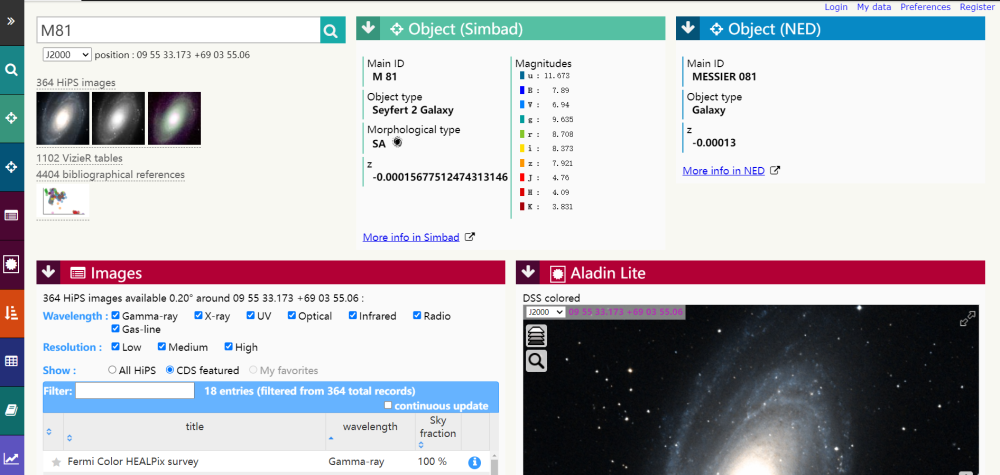Screen dimensions: 1000x475
Task: Click the purple-tinted third M81 HiPS thumbnail
Action: (174, 118)
